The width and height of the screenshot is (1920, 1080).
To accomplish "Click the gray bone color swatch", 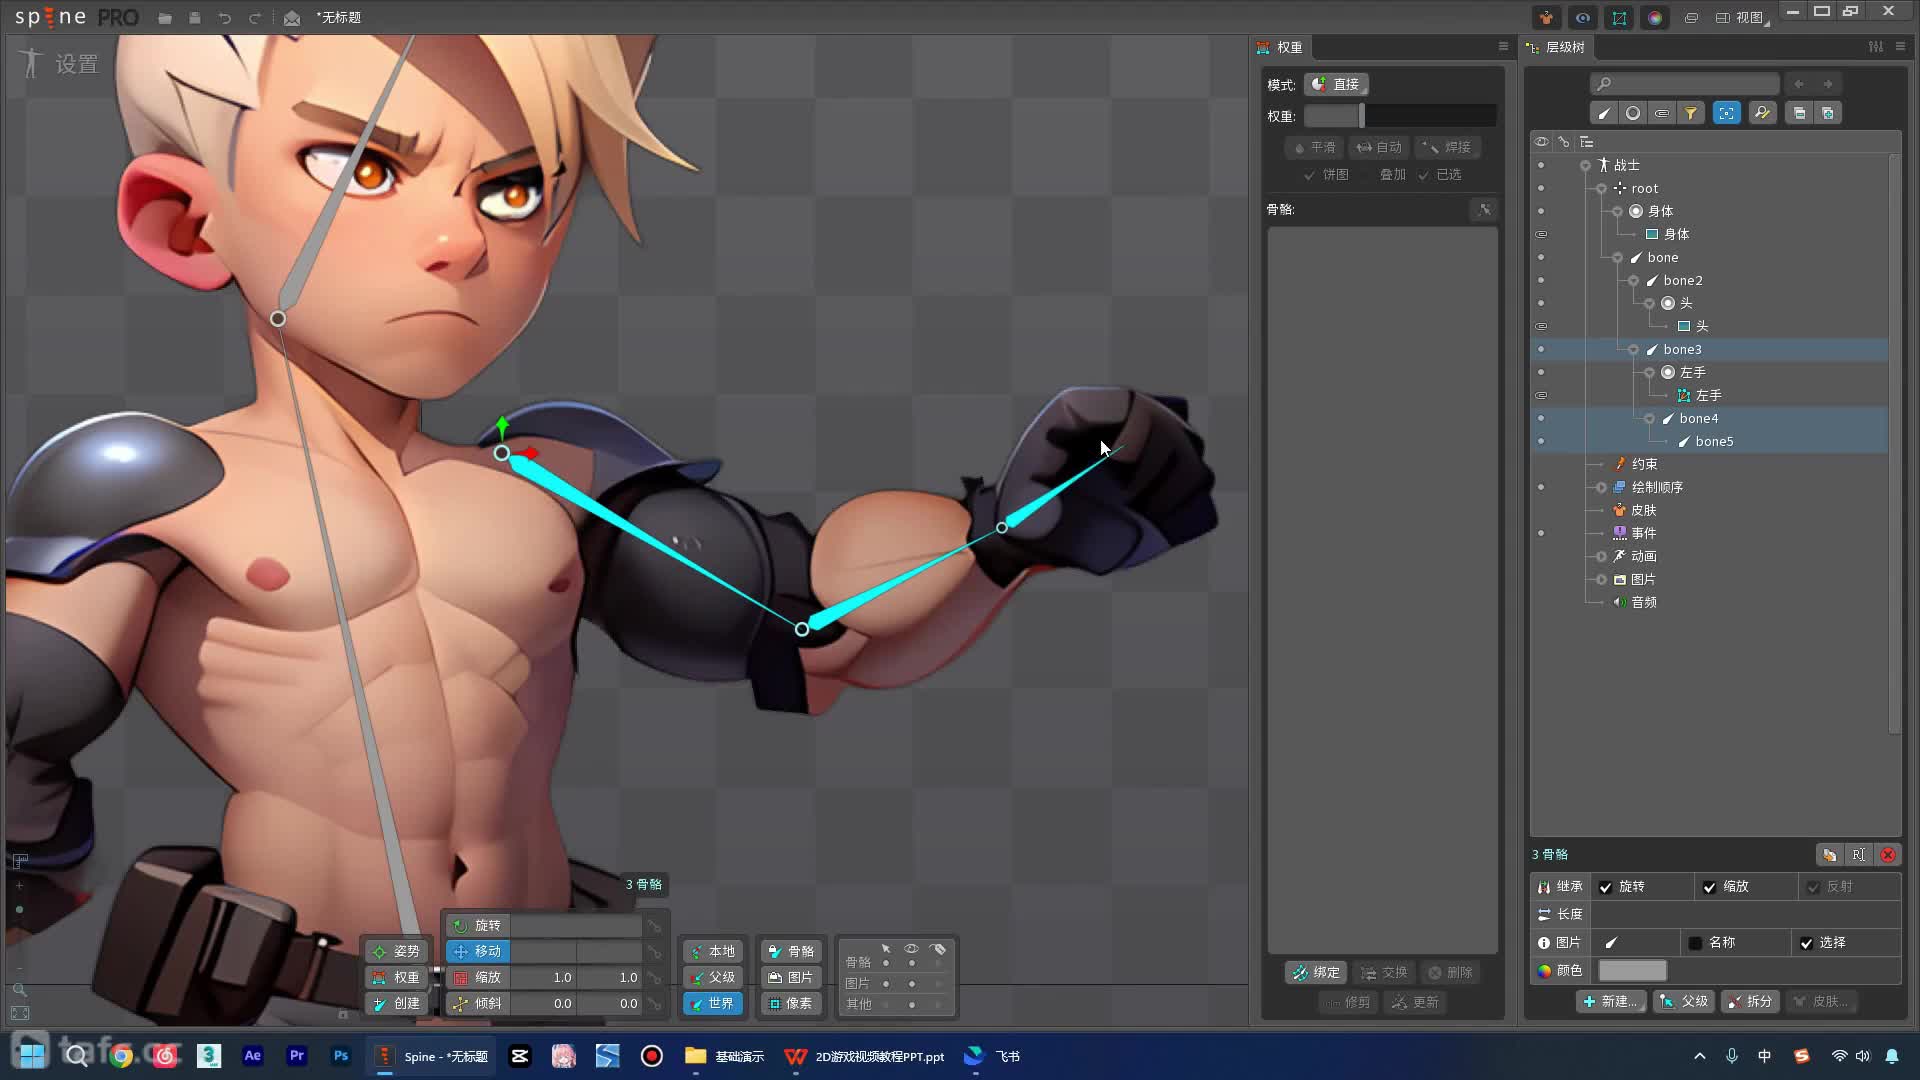I will (x=1633, y=971).
